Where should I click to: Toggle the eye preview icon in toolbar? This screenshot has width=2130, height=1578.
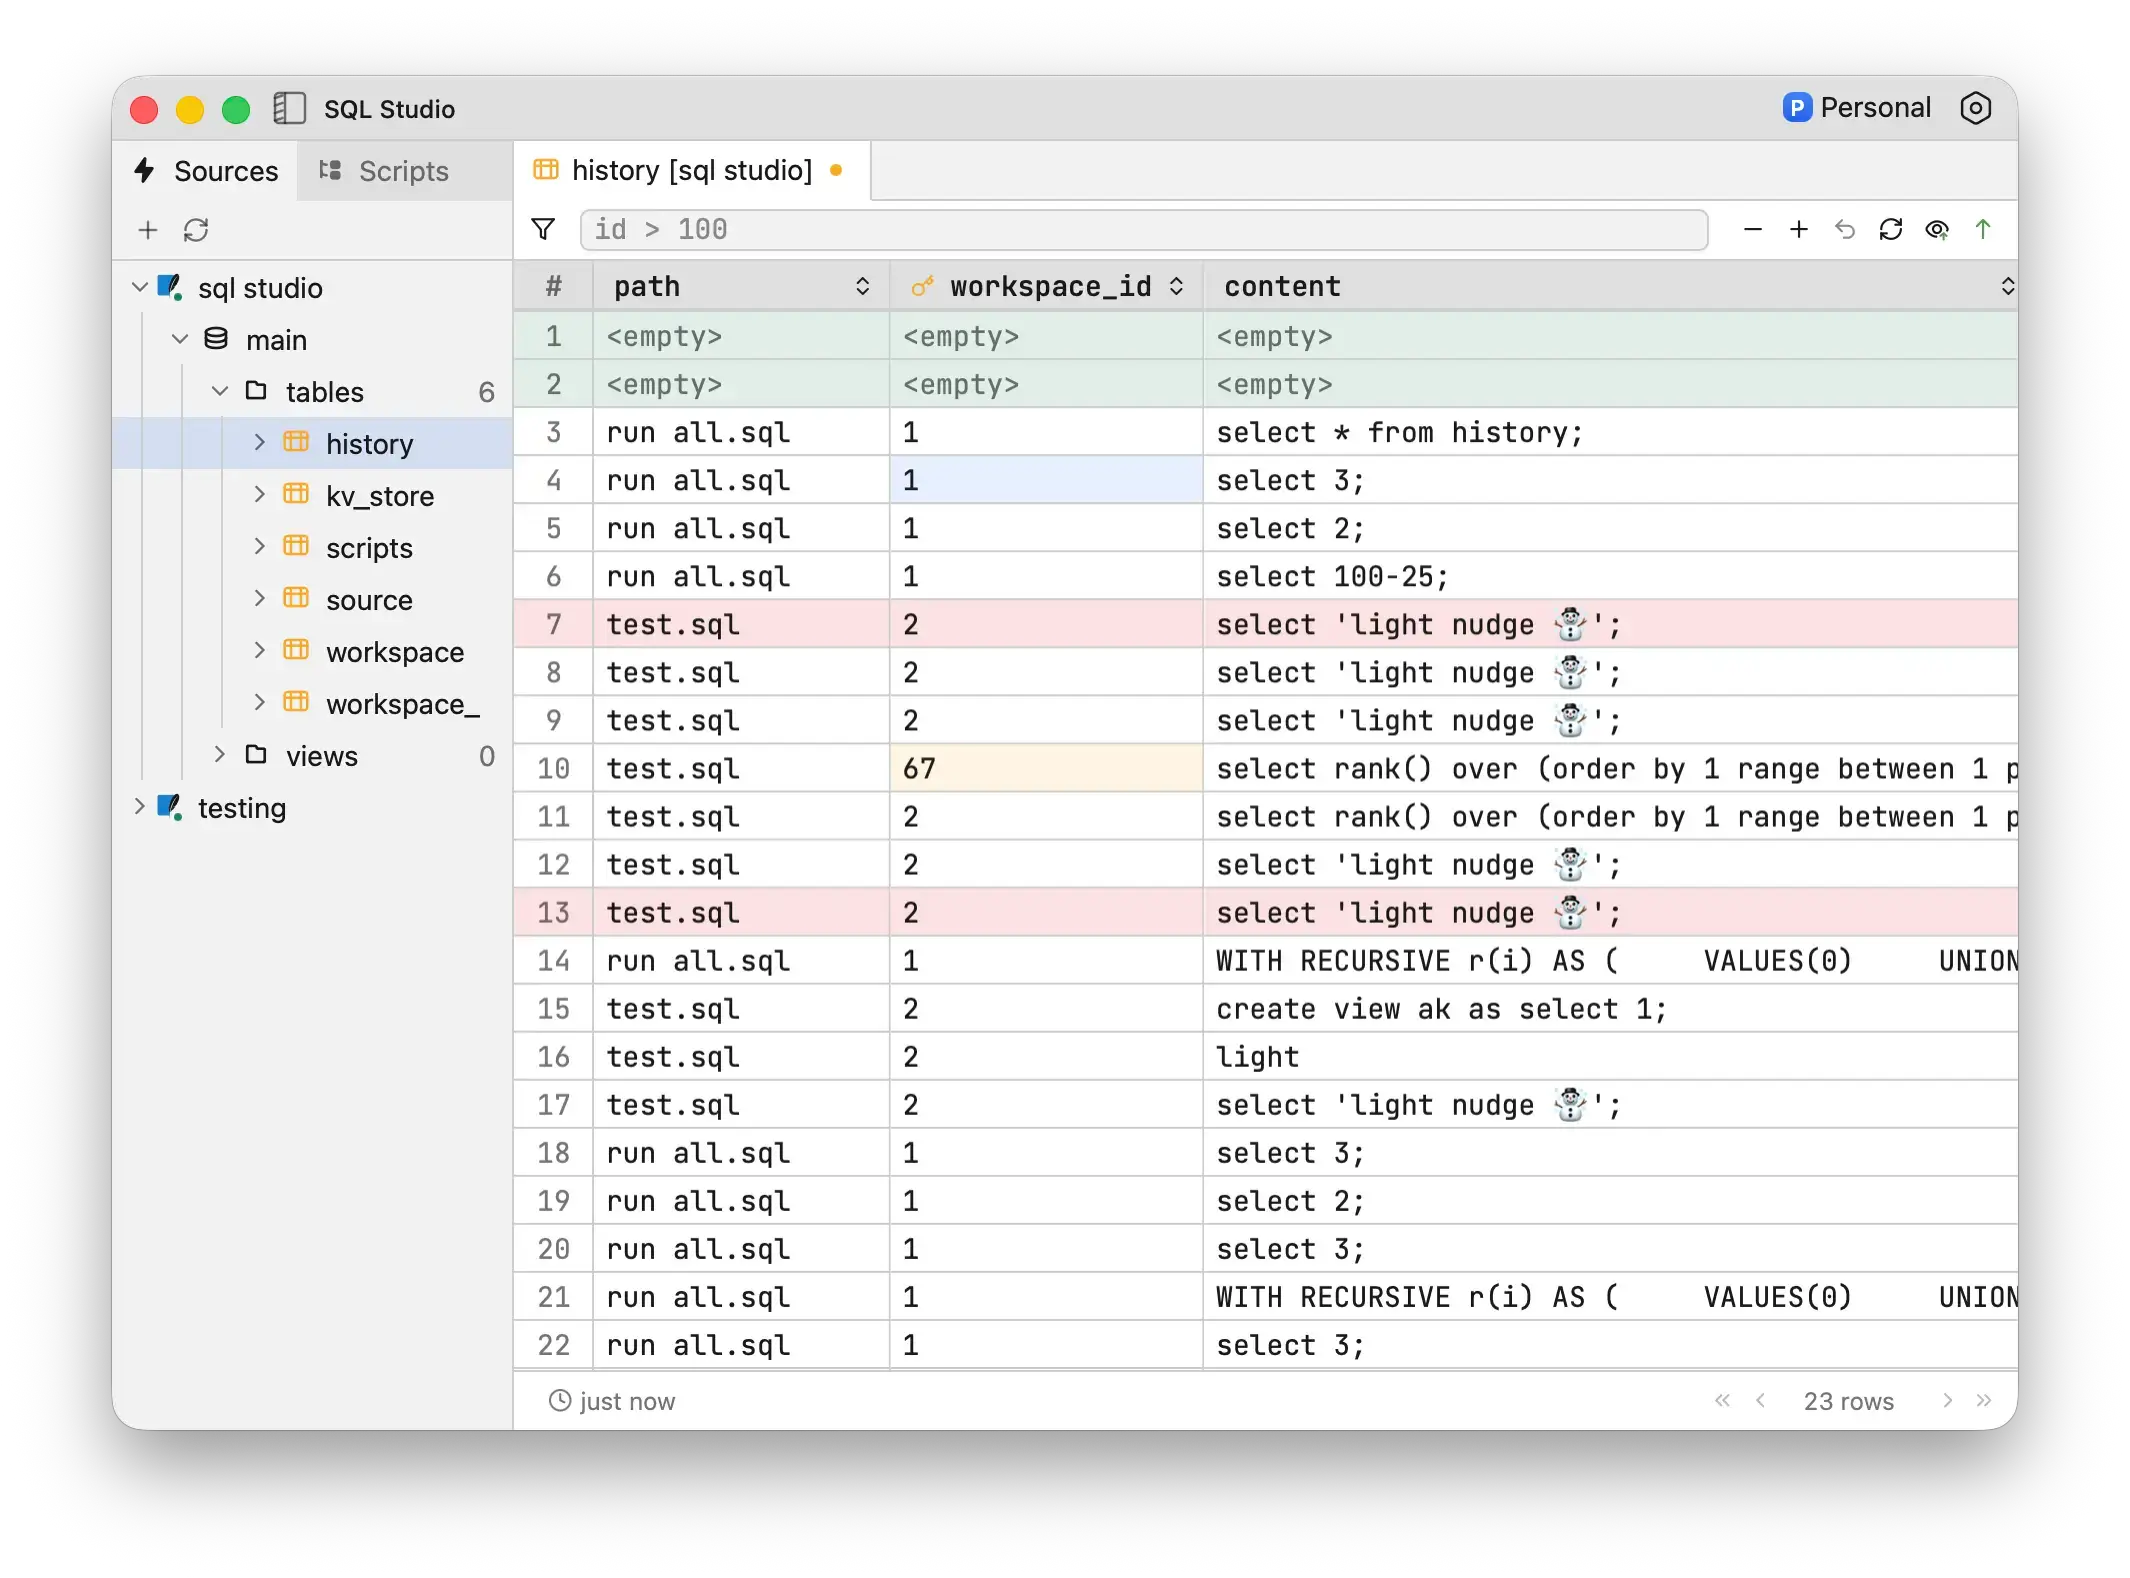point(1936,230)
